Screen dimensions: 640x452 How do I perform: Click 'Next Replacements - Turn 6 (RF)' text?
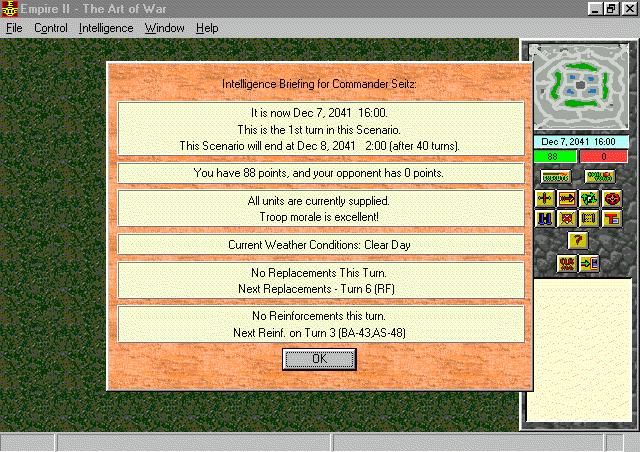[x=316, y=289]
